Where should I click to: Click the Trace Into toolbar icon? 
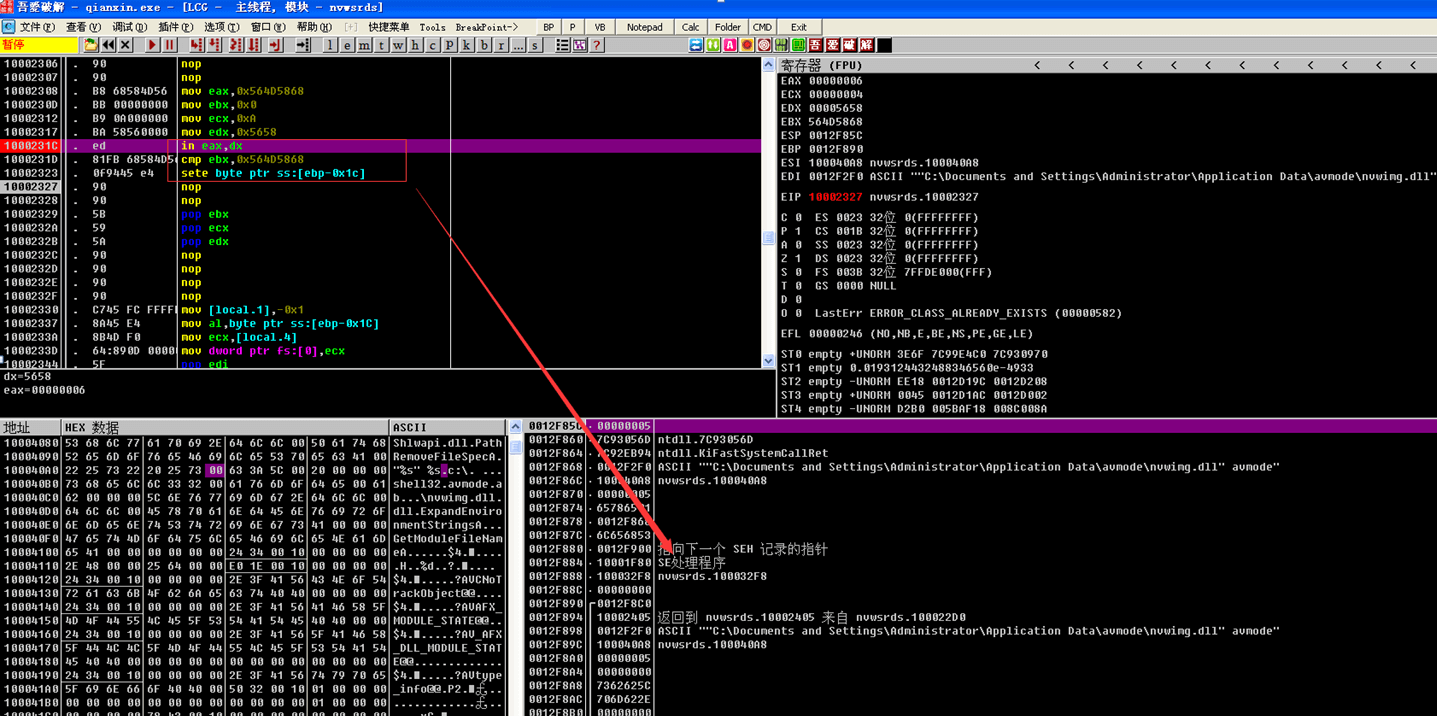click(x=236, y=45)
